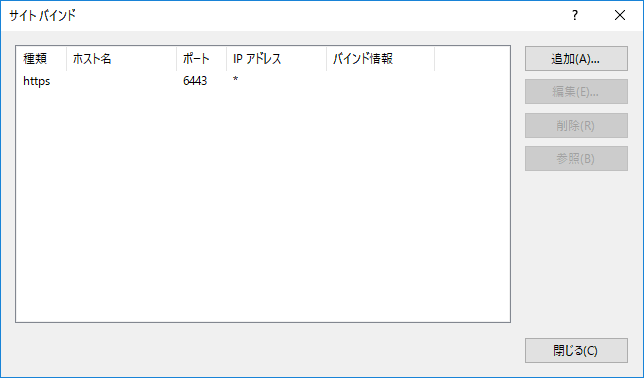Sort by the バインド情報 column header
Image resolution: width=644 pixels, height=378 pixels.
[380, 59]
